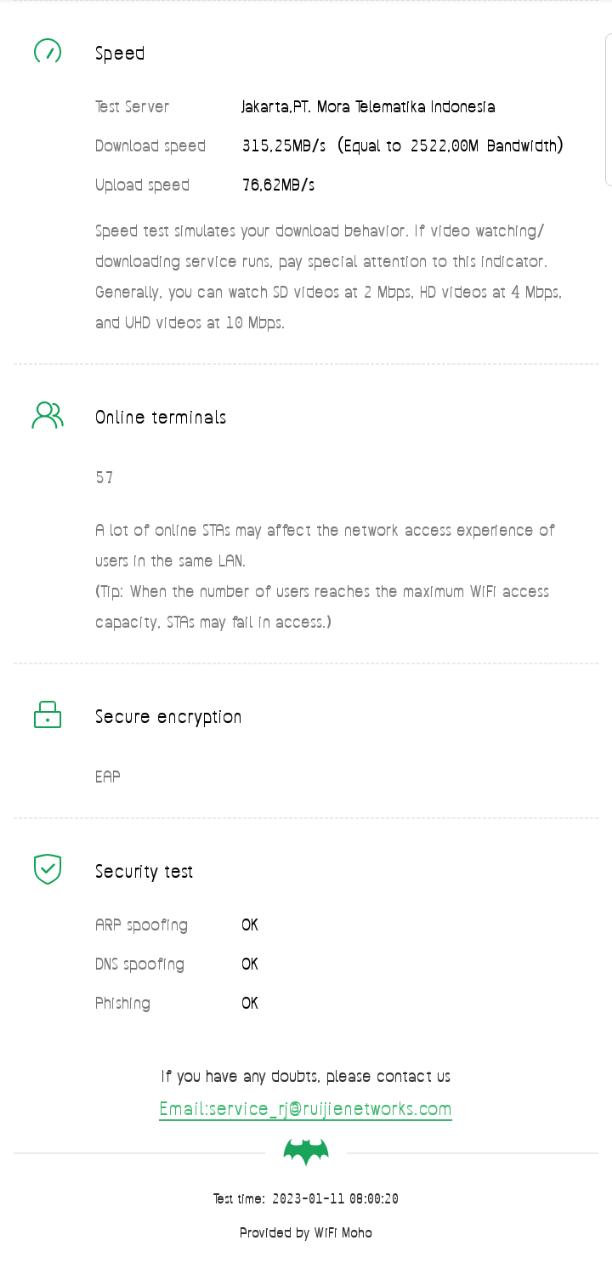This screenshot has height=1280, width=612.
Task: Select the Speed section heading
Action: click(120, 53)
